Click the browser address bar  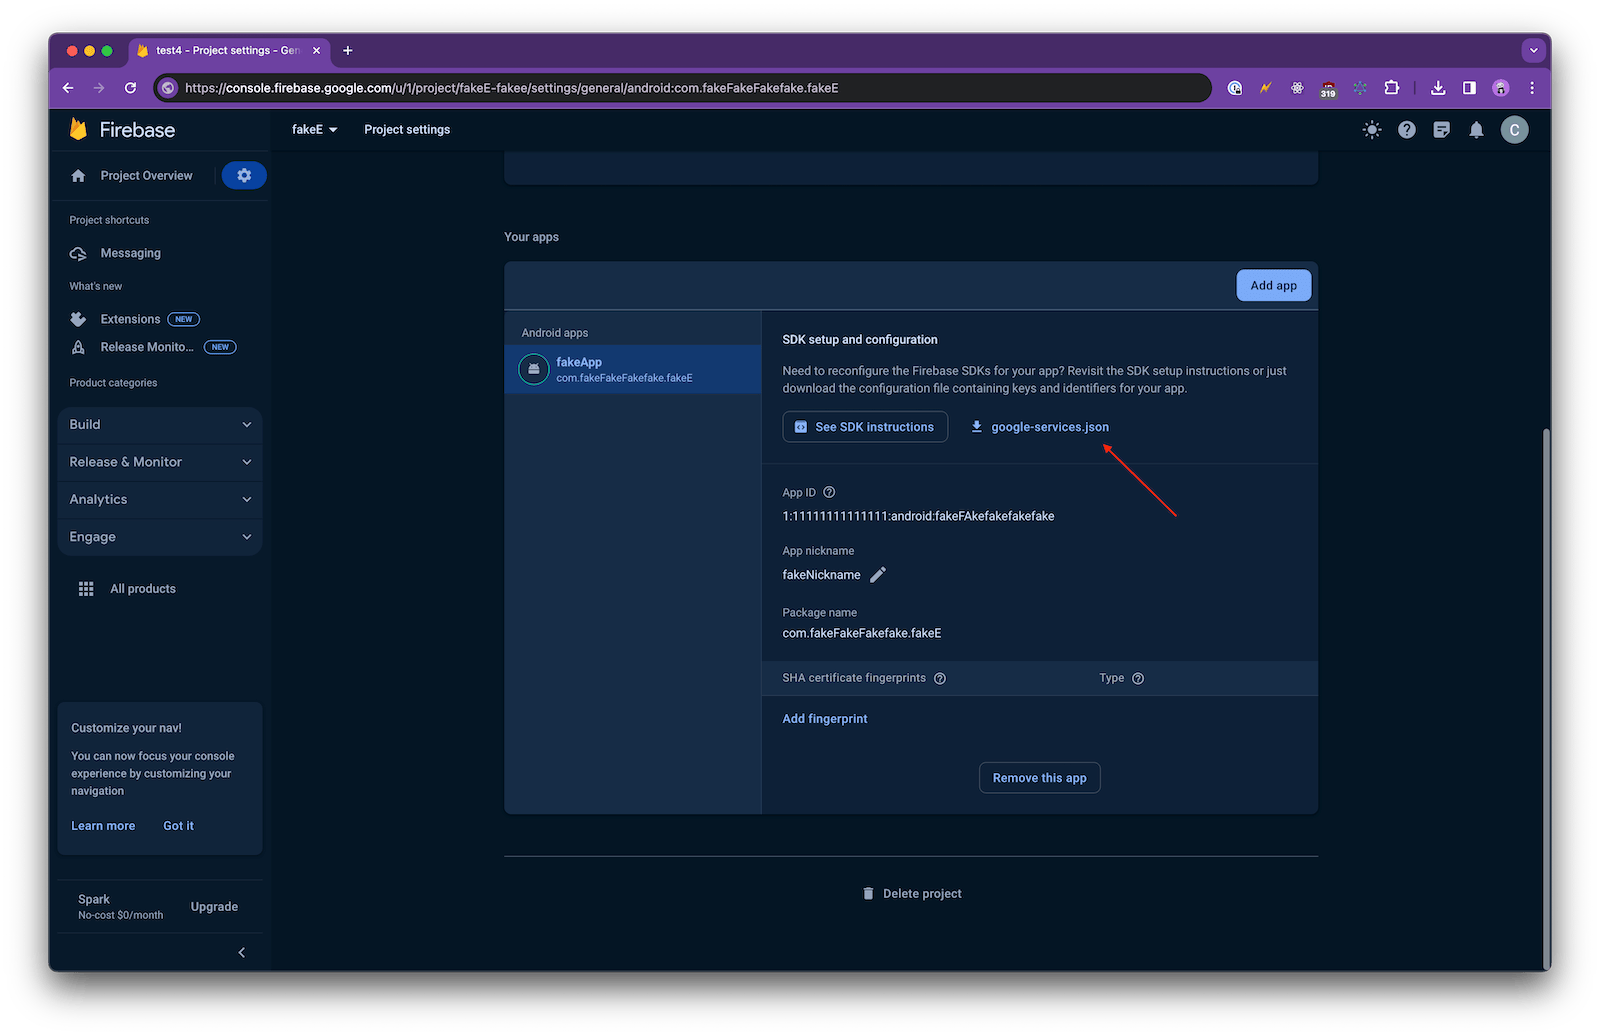(x=680, y=88)
